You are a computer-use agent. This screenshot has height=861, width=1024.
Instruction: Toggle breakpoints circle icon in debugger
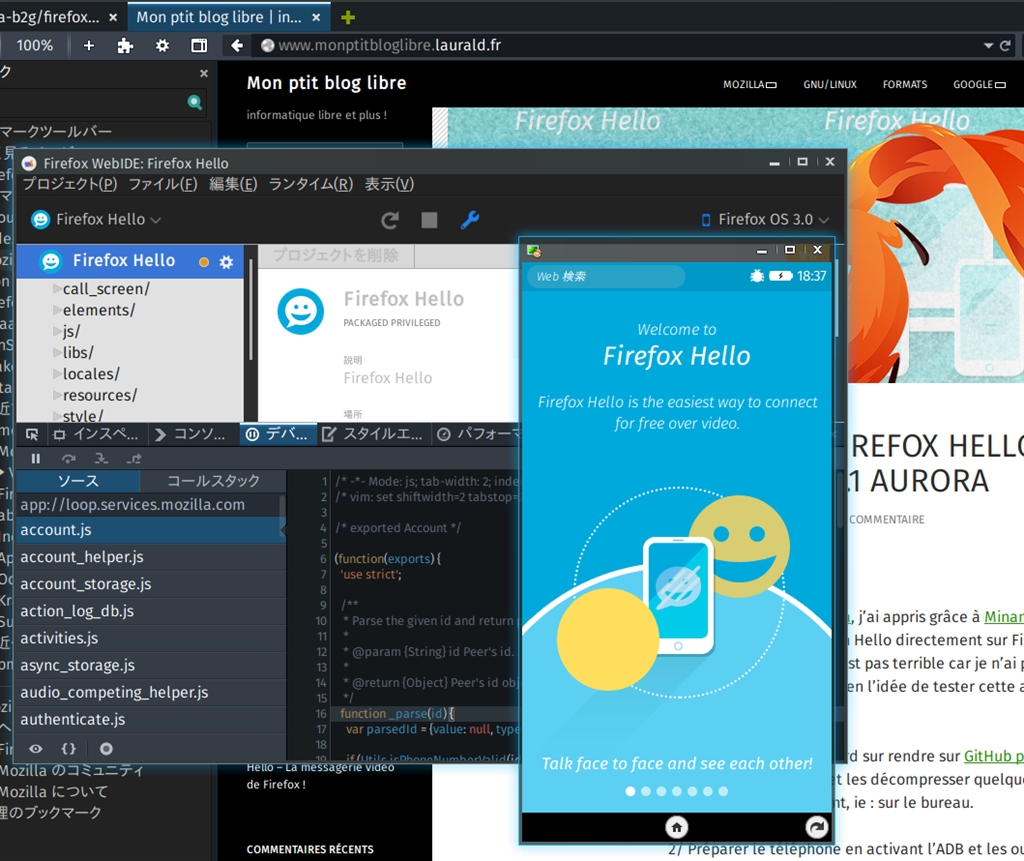click(x=106, y=749)
